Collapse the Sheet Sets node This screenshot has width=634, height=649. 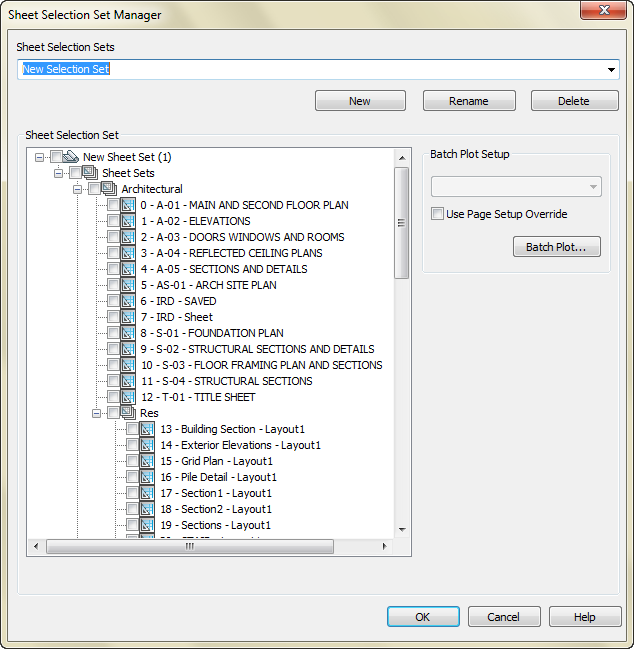pyautogui.click(x=58, y=173)
